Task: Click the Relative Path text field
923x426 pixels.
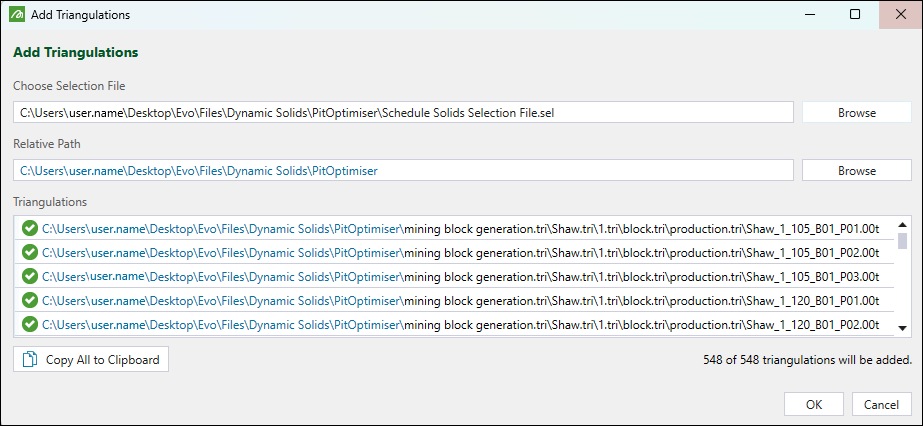Action: point(403,171)
